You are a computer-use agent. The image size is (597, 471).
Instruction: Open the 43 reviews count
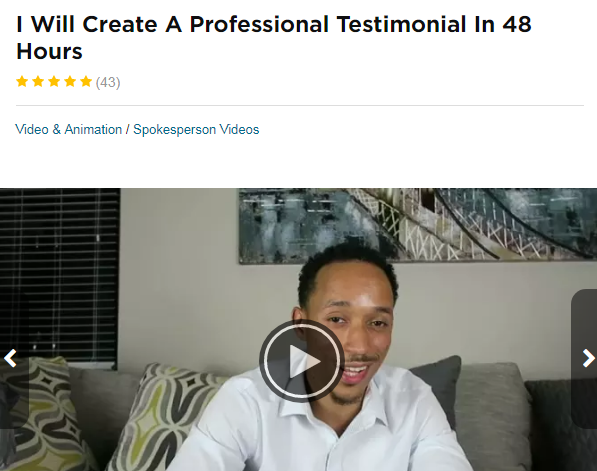click(x=108, y=82)
